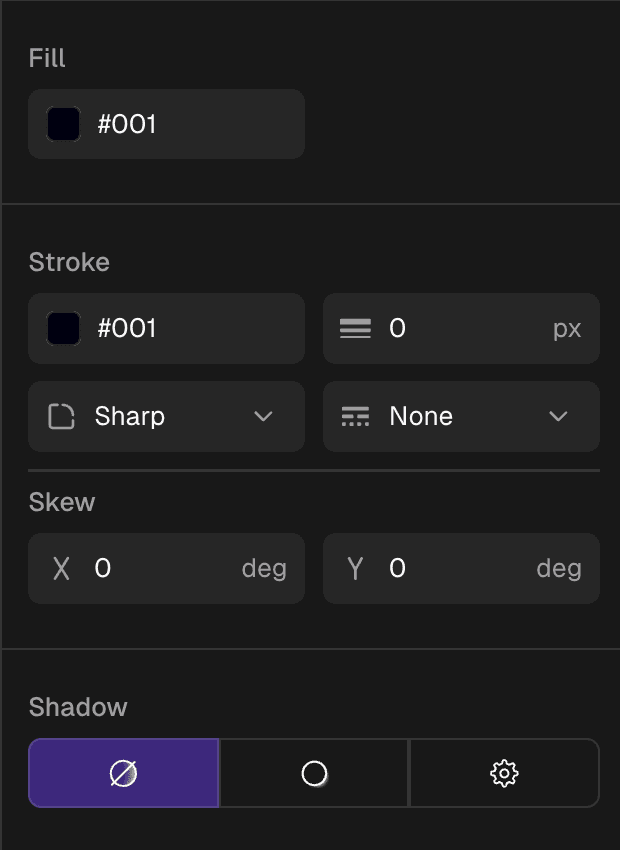Expand the Sharp corner style dropdown
Screen dimensions: 620x850
point(266,416)
